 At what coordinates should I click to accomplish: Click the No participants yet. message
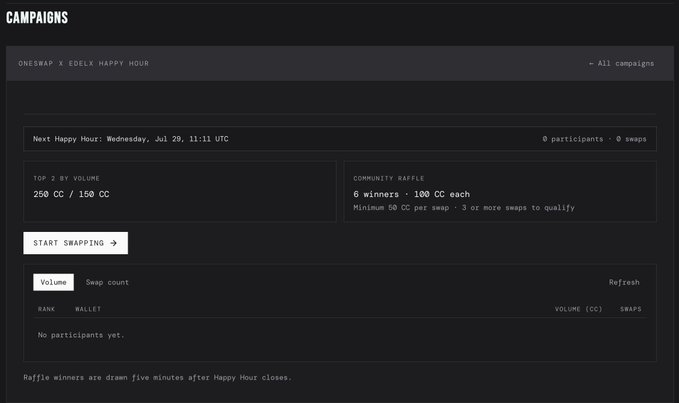tap(81, 335)
